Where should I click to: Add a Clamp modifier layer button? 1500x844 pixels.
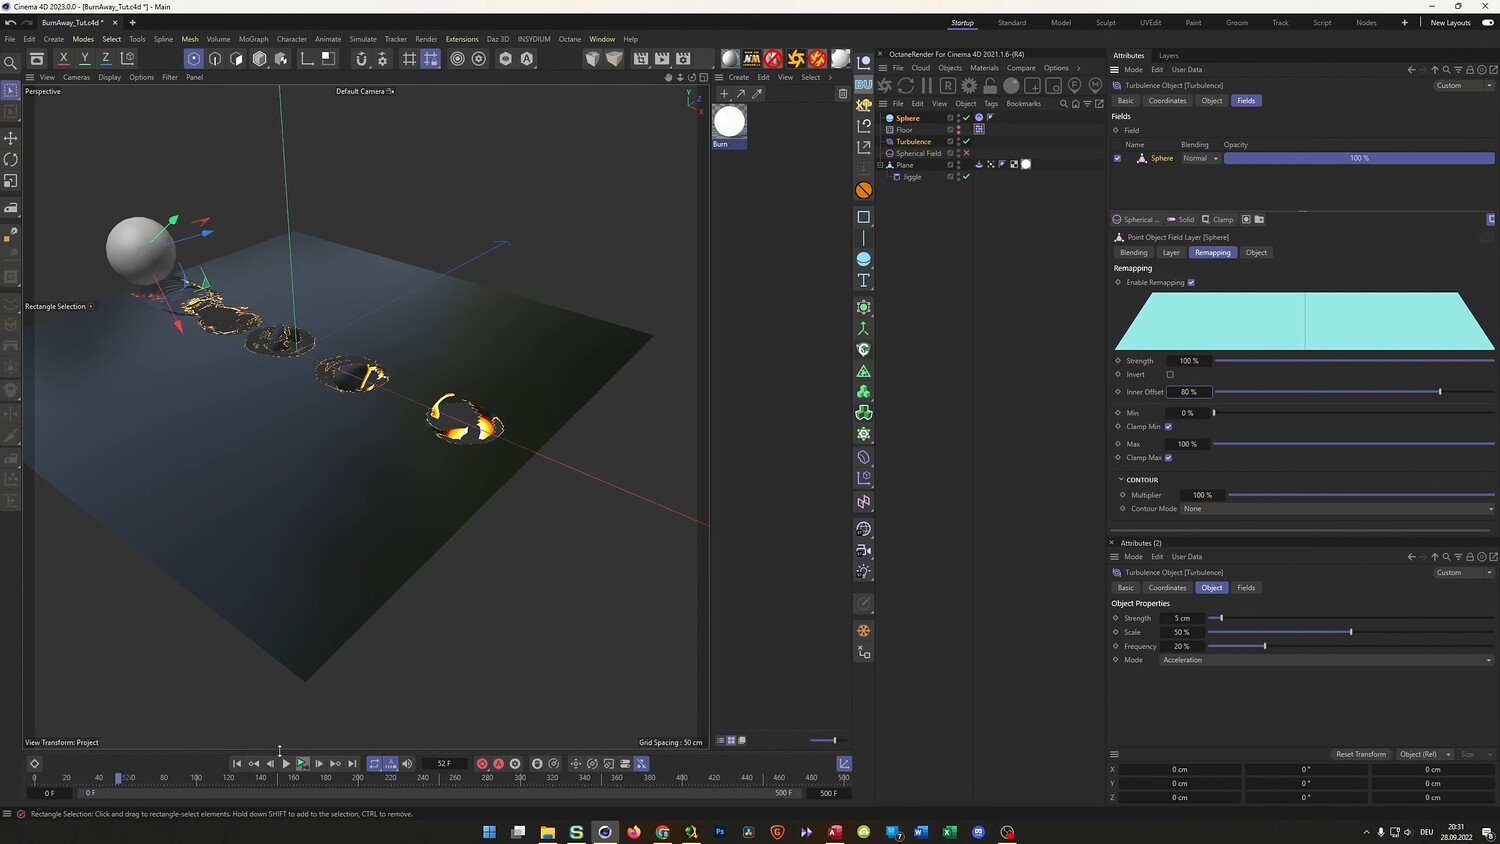(x=1218, y=220)
